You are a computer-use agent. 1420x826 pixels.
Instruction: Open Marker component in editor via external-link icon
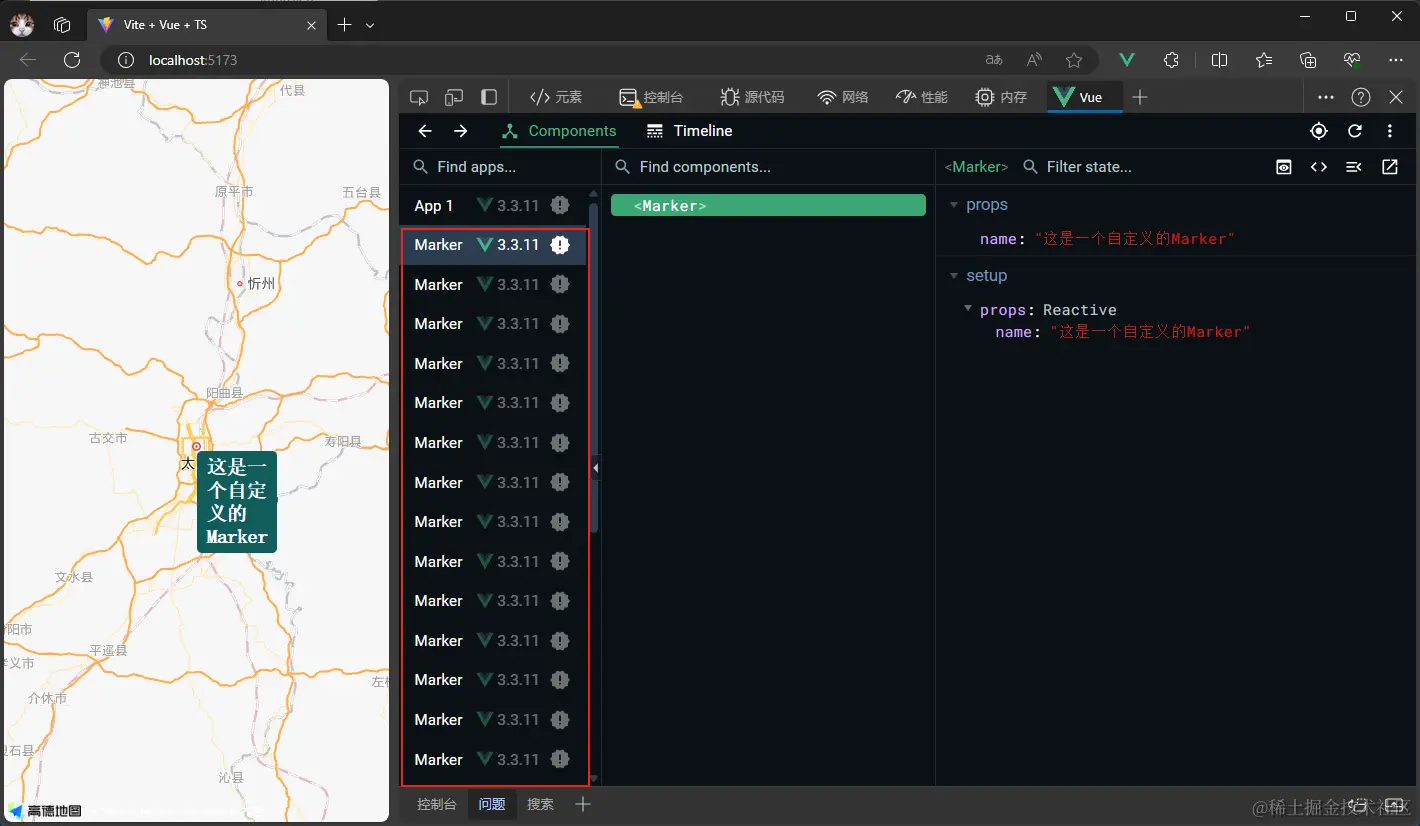coord(1390,167)
